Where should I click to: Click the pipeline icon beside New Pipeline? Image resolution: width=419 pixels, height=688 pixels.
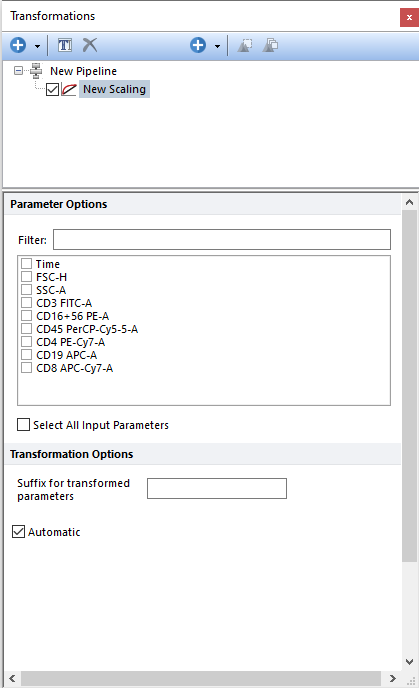coord(36,71)
